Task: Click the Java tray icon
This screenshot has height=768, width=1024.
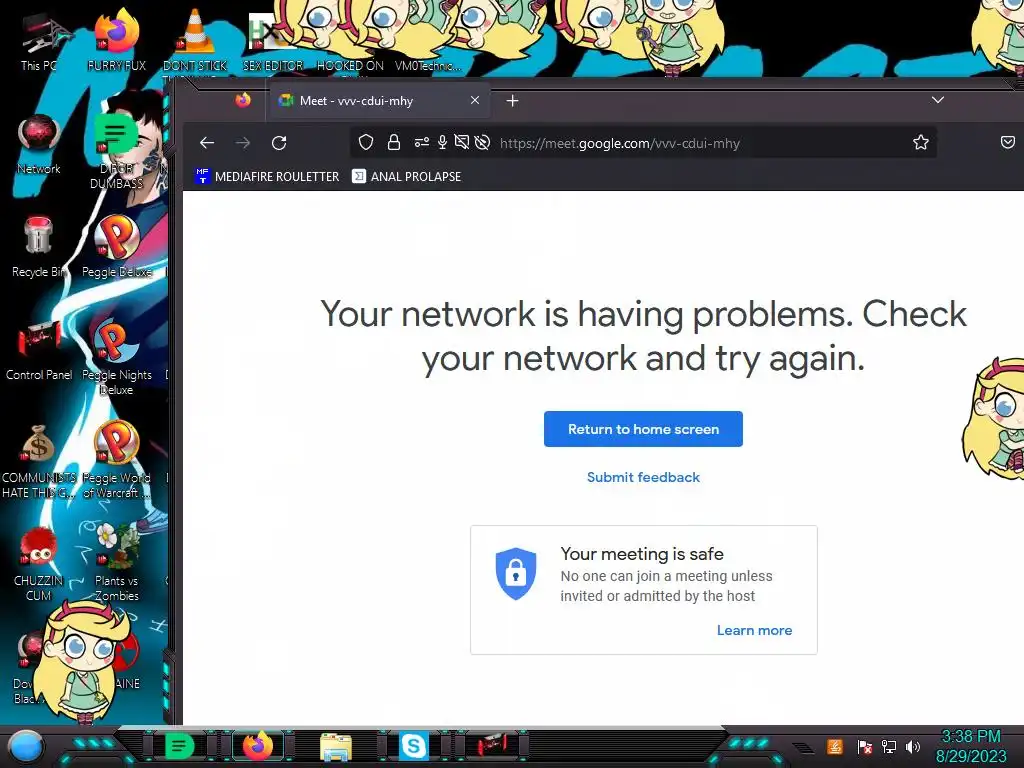Action: (835, 746)
